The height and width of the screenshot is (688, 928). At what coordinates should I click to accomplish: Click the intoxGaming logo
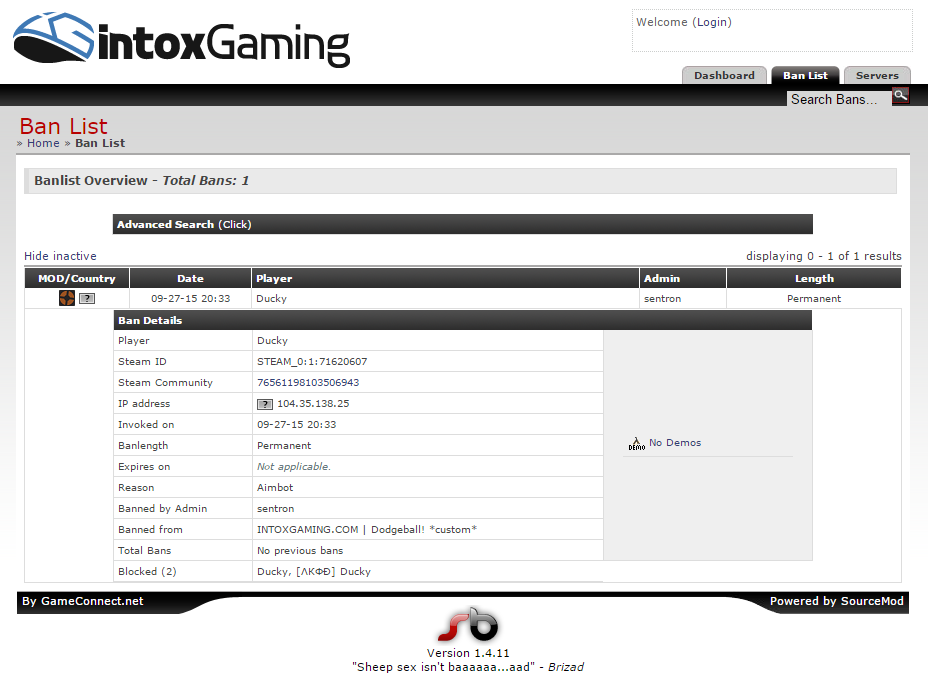182,40
